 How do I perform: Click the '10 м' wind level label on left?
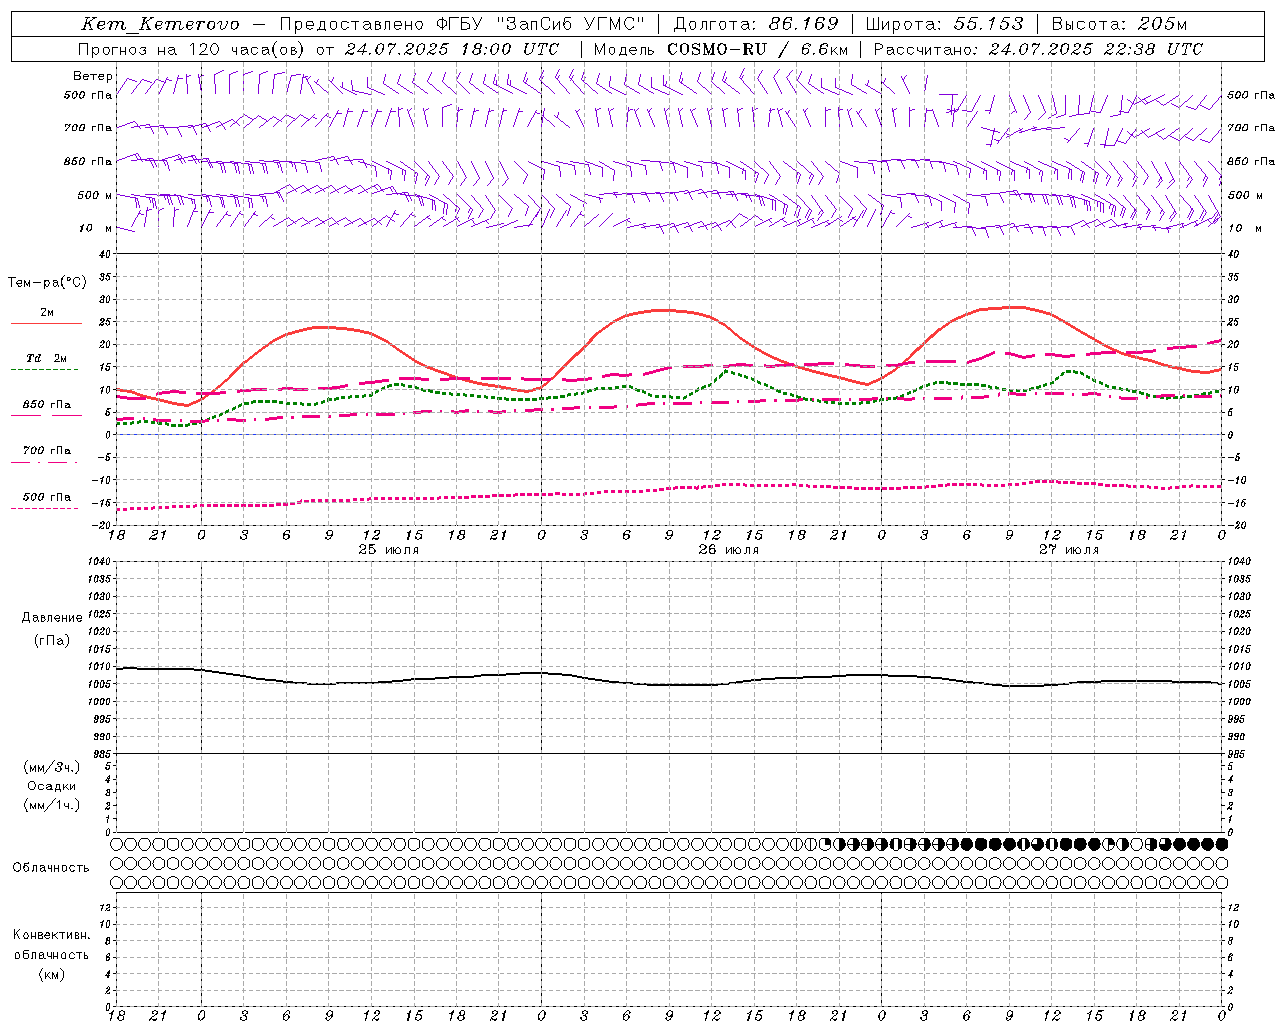[95, 228]
